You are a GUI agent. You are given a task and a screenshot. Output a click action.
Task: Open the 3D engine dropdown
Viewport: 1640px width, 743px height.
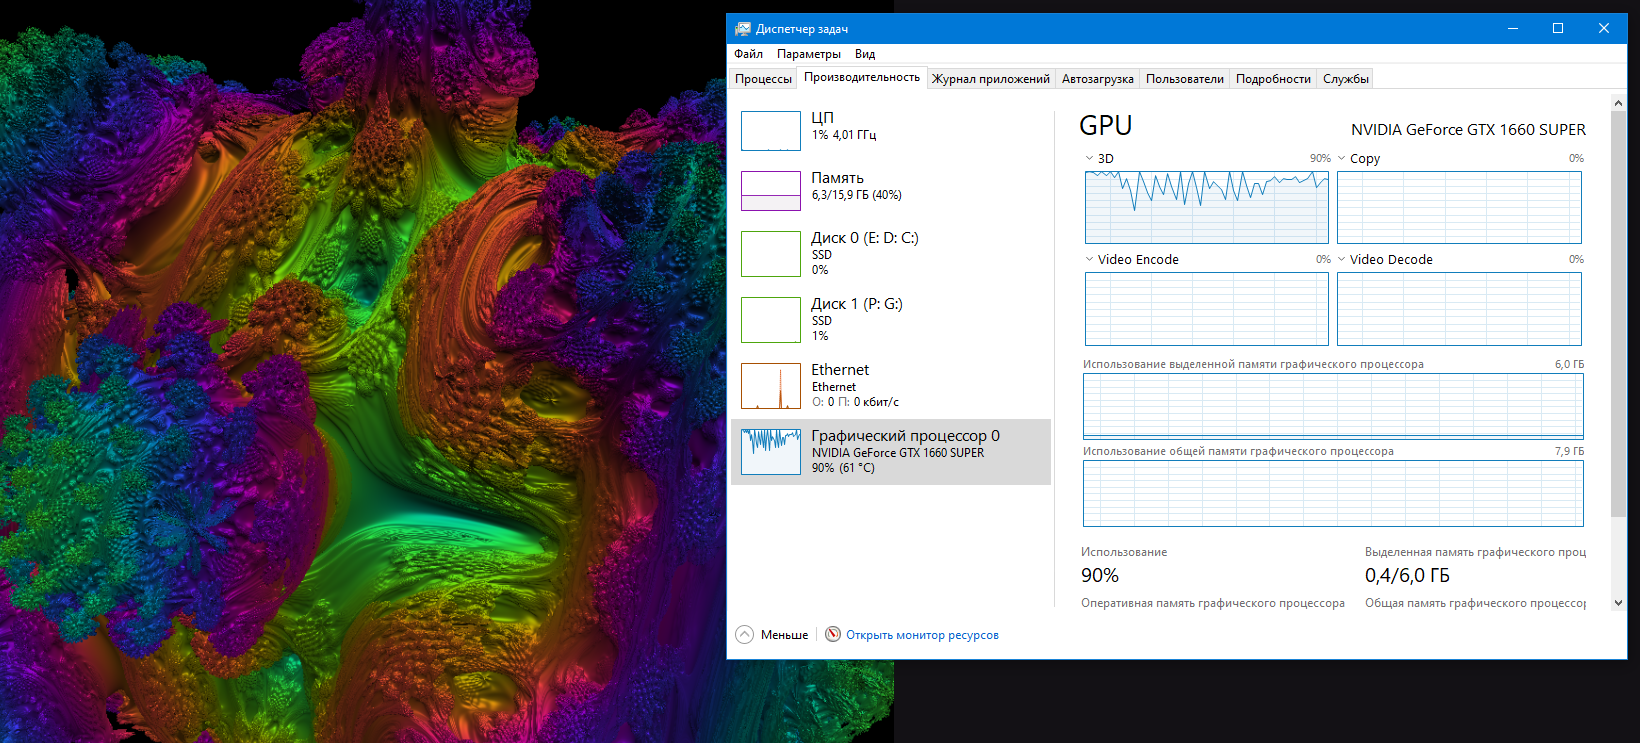point(1090,158)
